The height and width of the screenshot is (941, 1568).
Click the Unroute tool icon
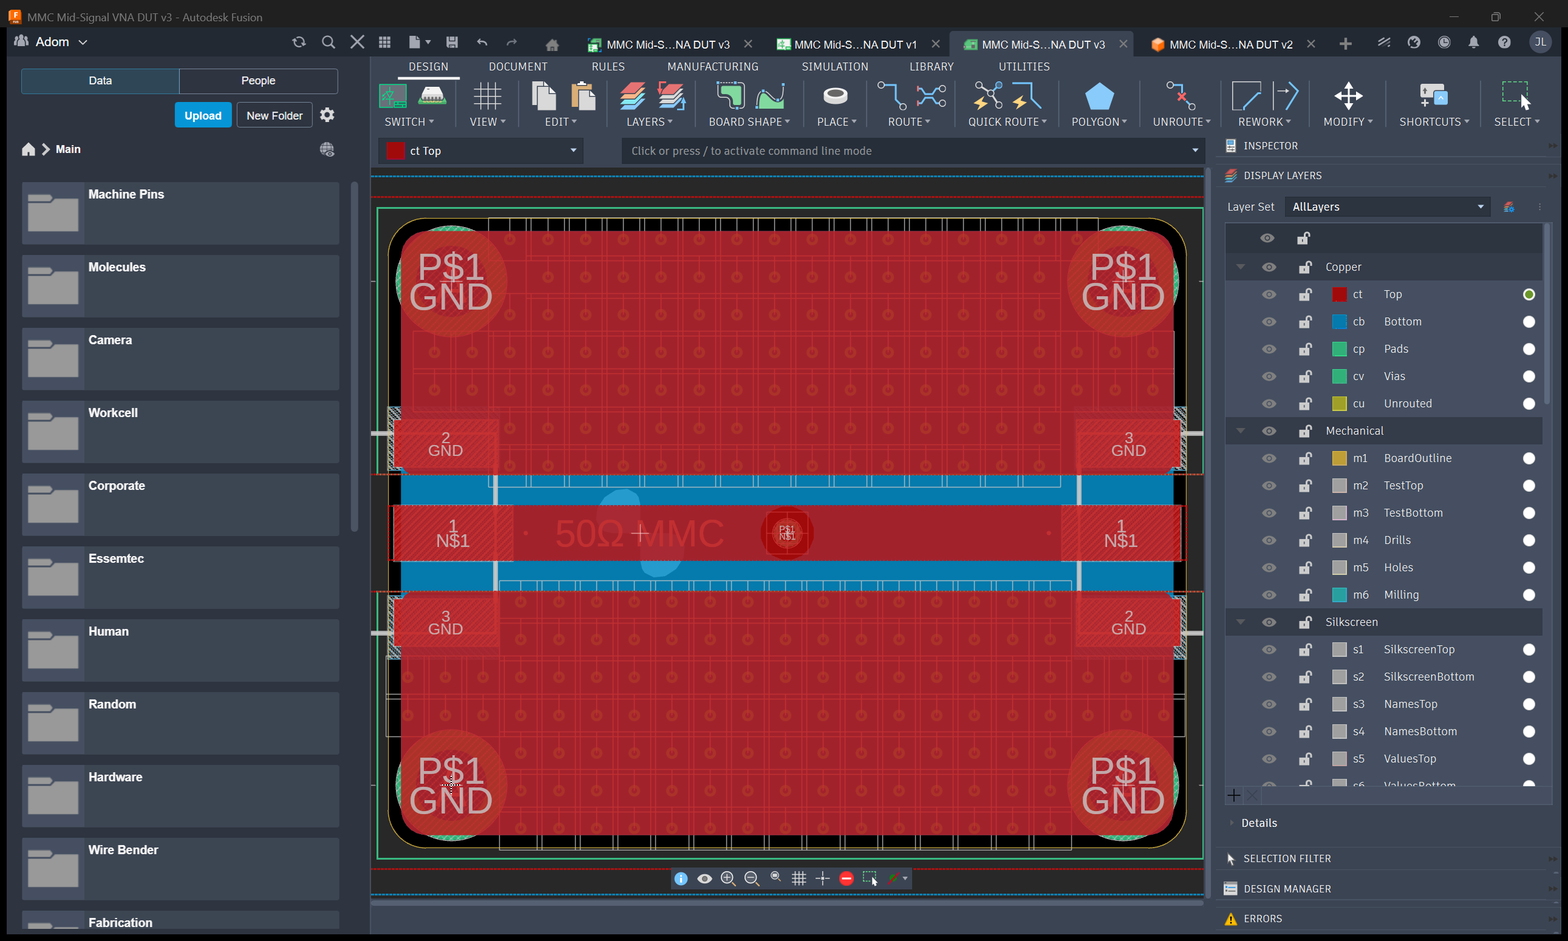pyautogui.click(x=1181, y=97)
